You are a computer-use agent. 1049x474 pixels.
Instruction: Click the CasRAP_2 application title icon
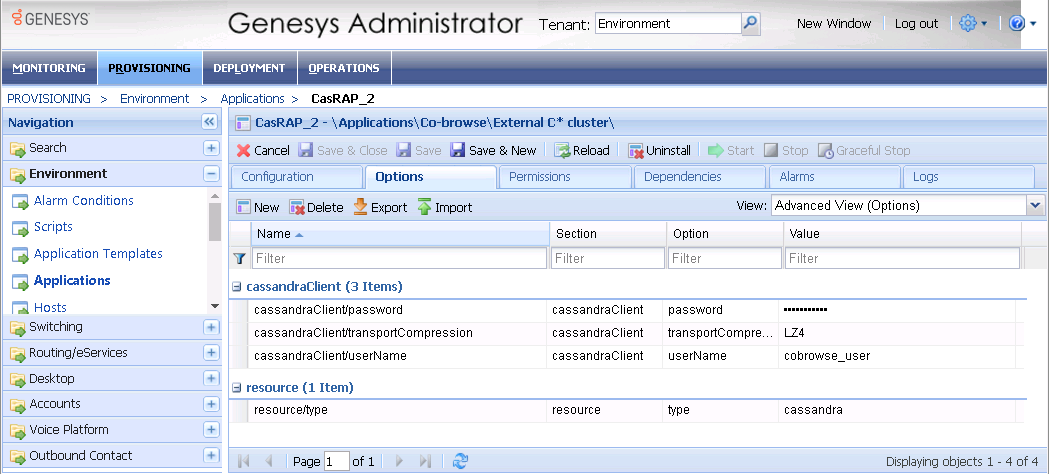[244, 123]
